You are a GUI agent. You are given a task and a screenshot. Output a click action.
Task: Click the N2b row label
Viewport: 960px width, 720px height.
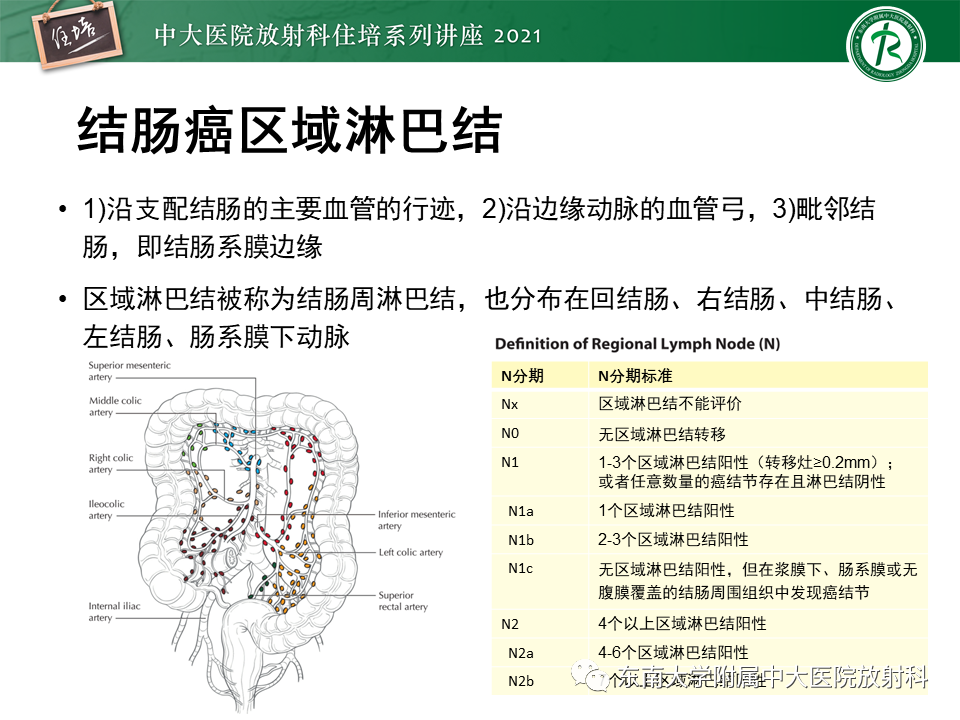coord(521,681)
